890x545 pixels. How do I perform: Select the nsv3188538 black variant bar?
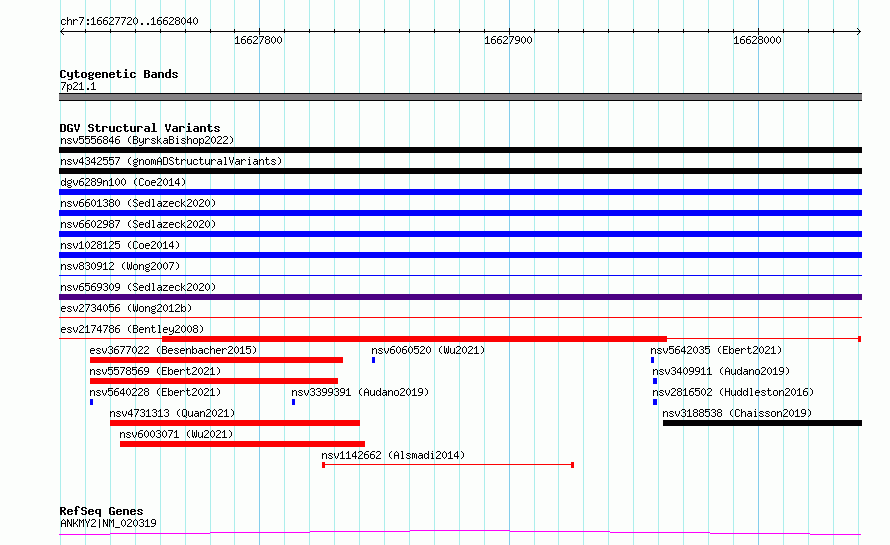[762, 423]
